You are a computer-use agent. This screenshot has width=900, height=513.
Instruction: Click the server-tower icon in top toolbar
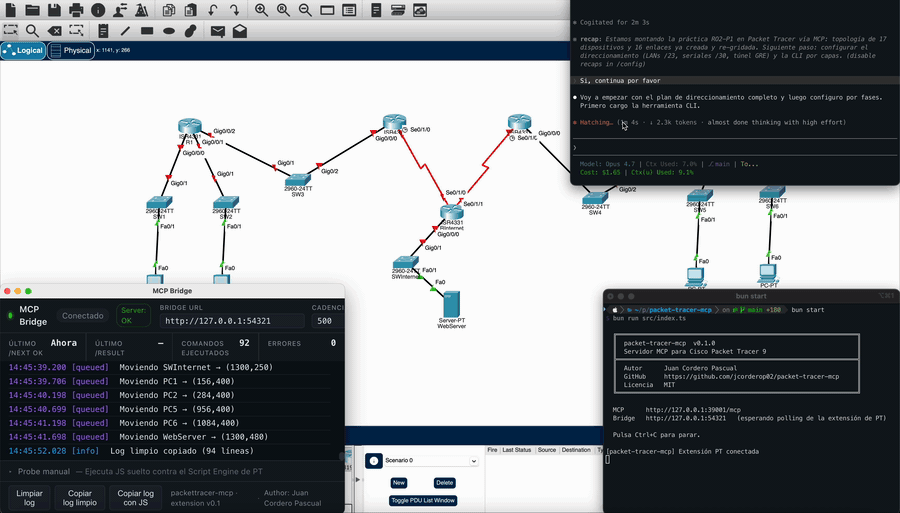tap(376, 10)
